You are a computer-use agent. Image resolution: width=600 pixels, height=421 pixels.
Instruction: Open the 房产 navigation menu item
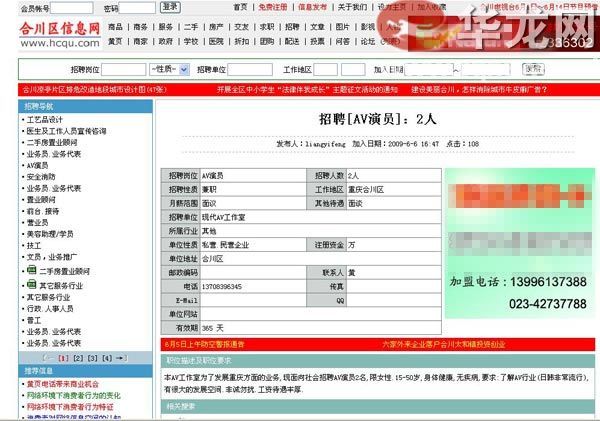pyautogui.click(x=217, y=26)
